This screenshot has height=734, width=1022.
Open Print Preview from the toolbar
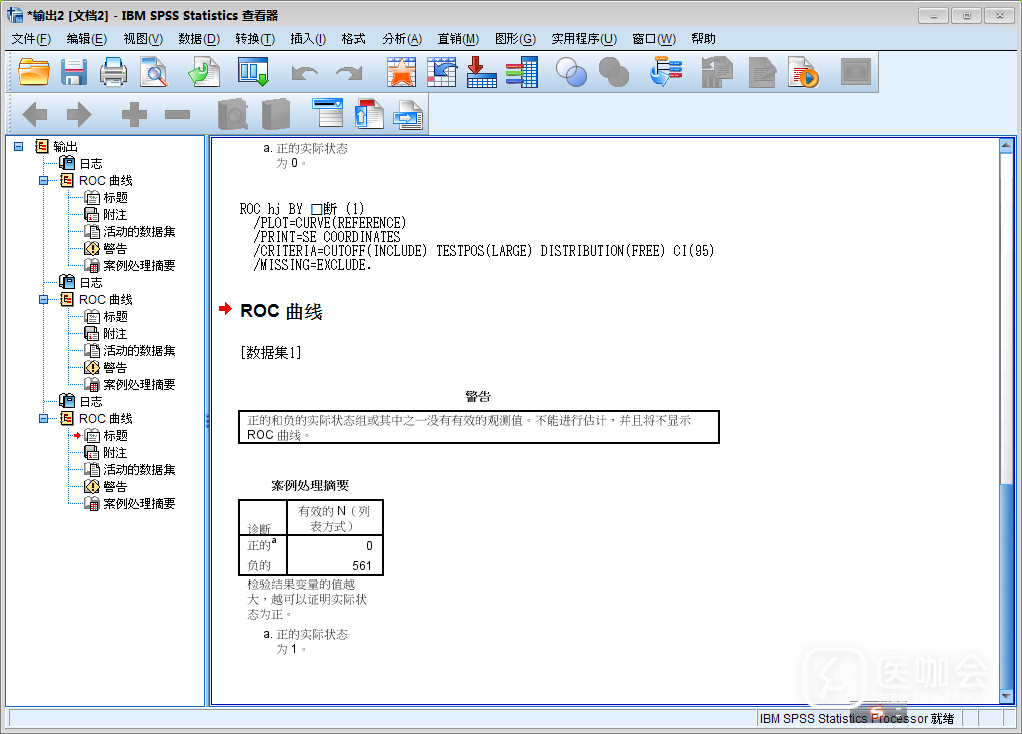(x=154, y=72)
